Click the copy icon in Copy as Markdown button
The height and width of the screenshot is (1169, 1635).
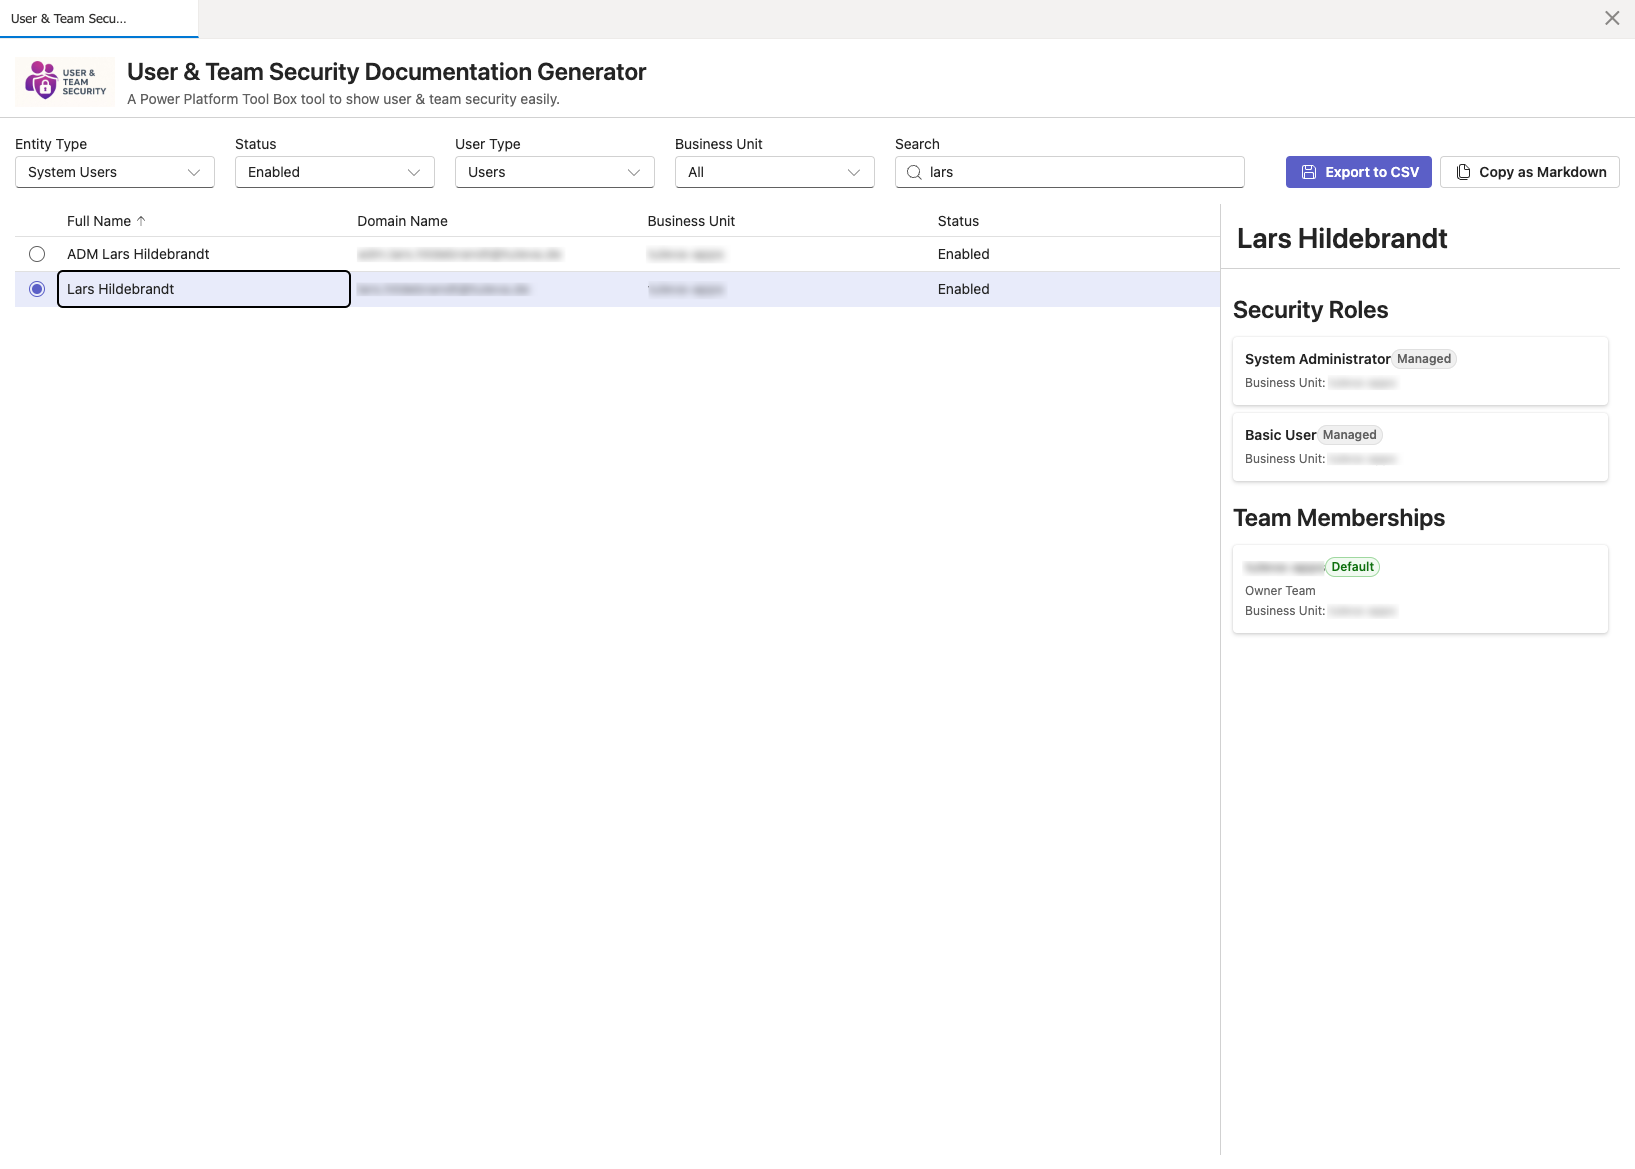(x=1463, y=171)
